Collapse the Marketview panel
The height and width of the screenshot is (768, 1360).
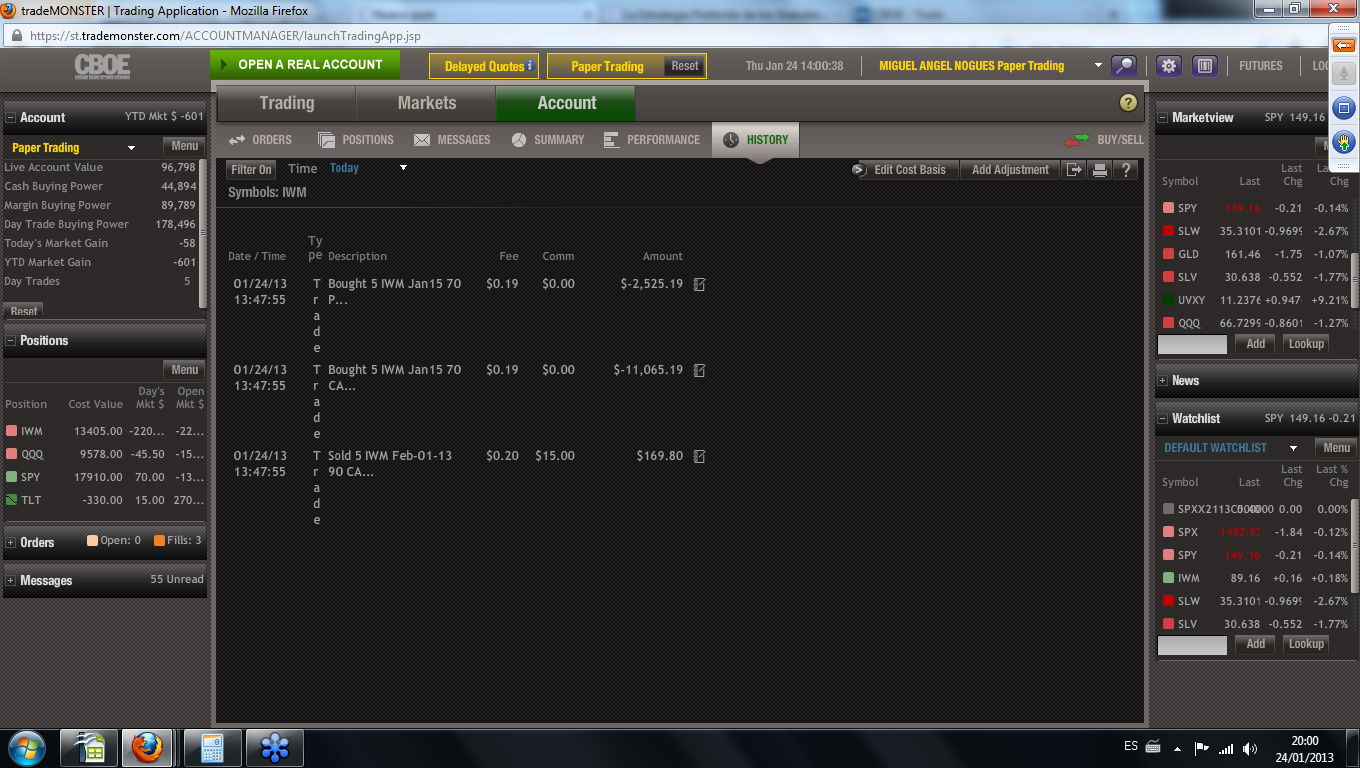pos(1163,118)
